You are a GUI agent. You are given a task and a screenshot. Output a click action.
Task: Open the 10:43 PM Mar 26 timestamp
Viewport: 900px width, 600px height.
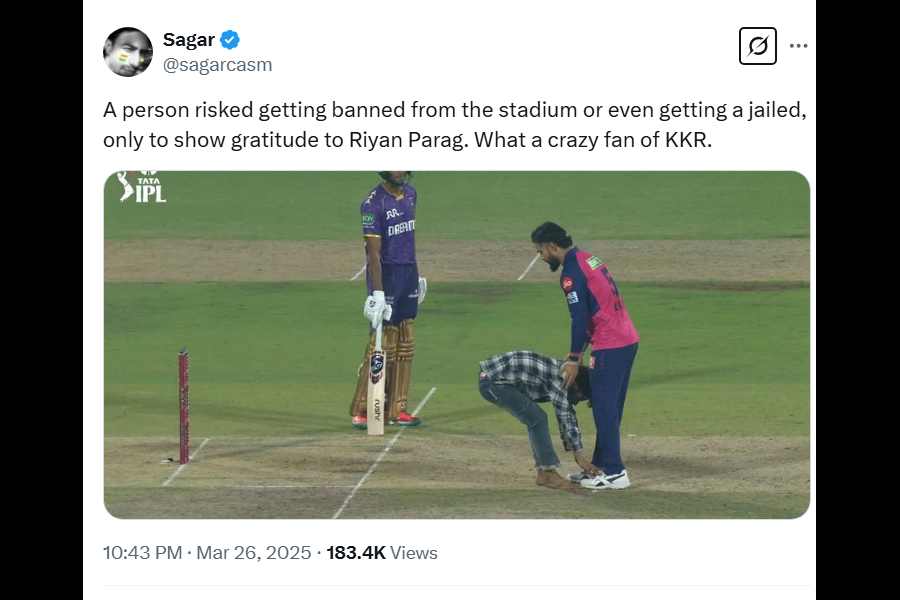(x=208, y=552)
